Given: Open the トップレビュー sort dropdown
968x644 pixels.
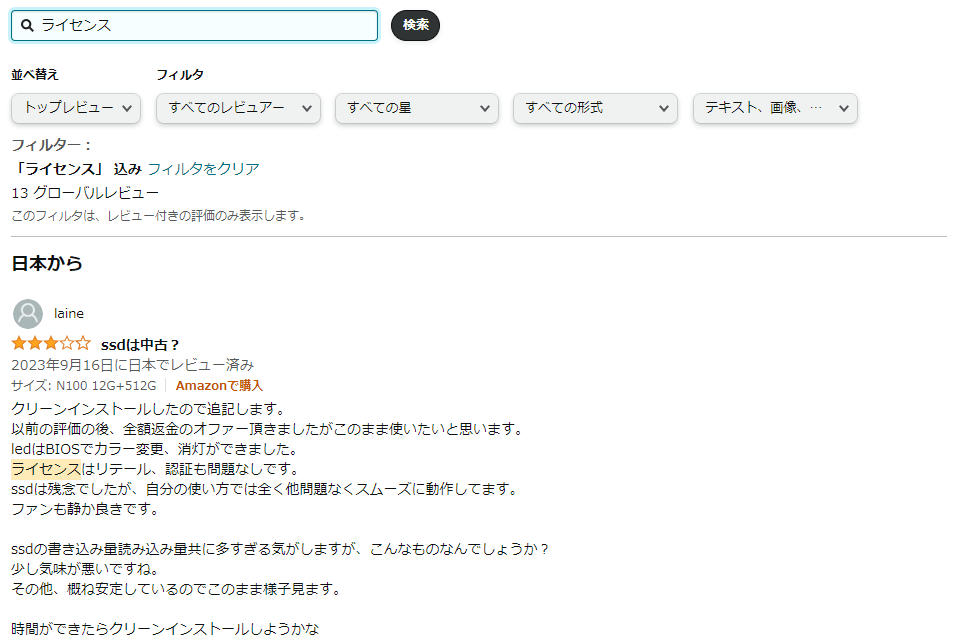Looking at the screenshot, I should coord(76,108).
